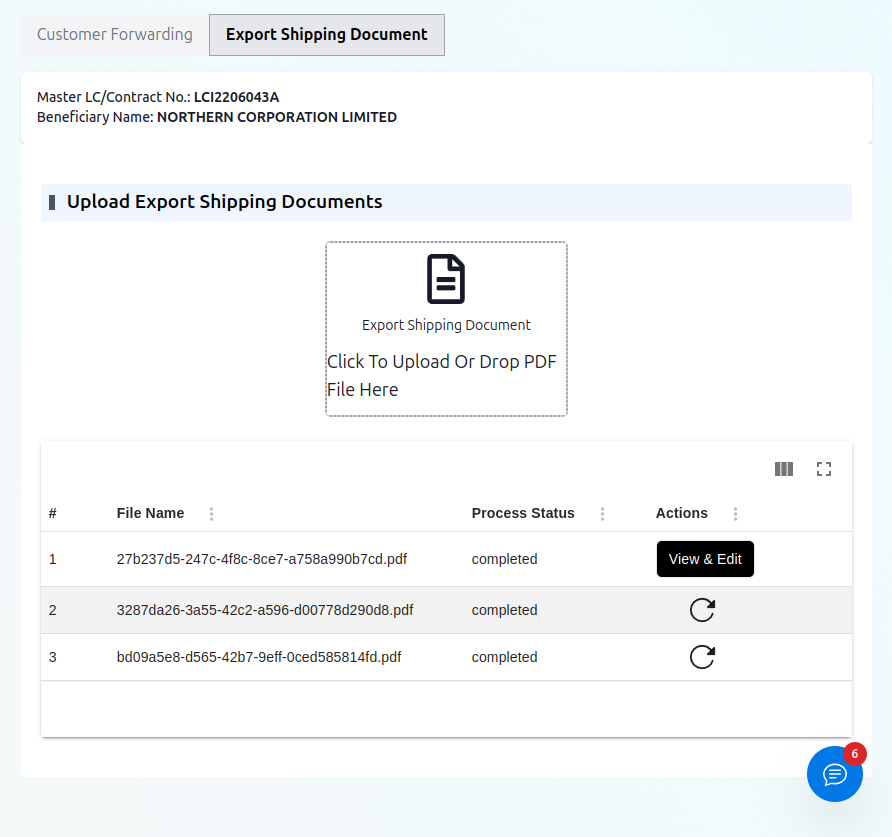892x837 pixels.
Task: Click the Actions column header
Action: point(682,513)
